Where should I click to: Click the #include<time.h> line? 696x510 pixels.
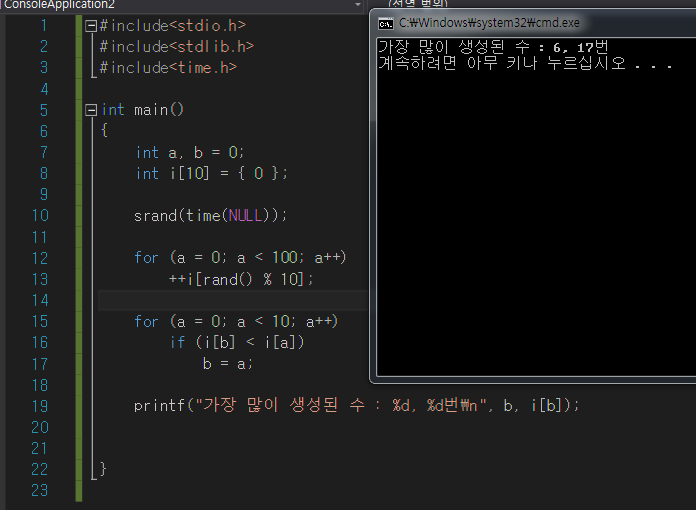pos(168,67)
